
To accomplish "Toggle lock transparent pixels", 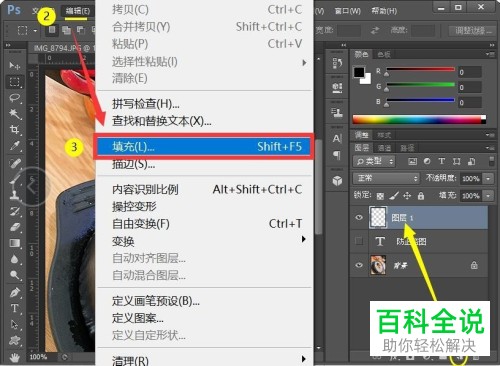I will pos(380,196).
